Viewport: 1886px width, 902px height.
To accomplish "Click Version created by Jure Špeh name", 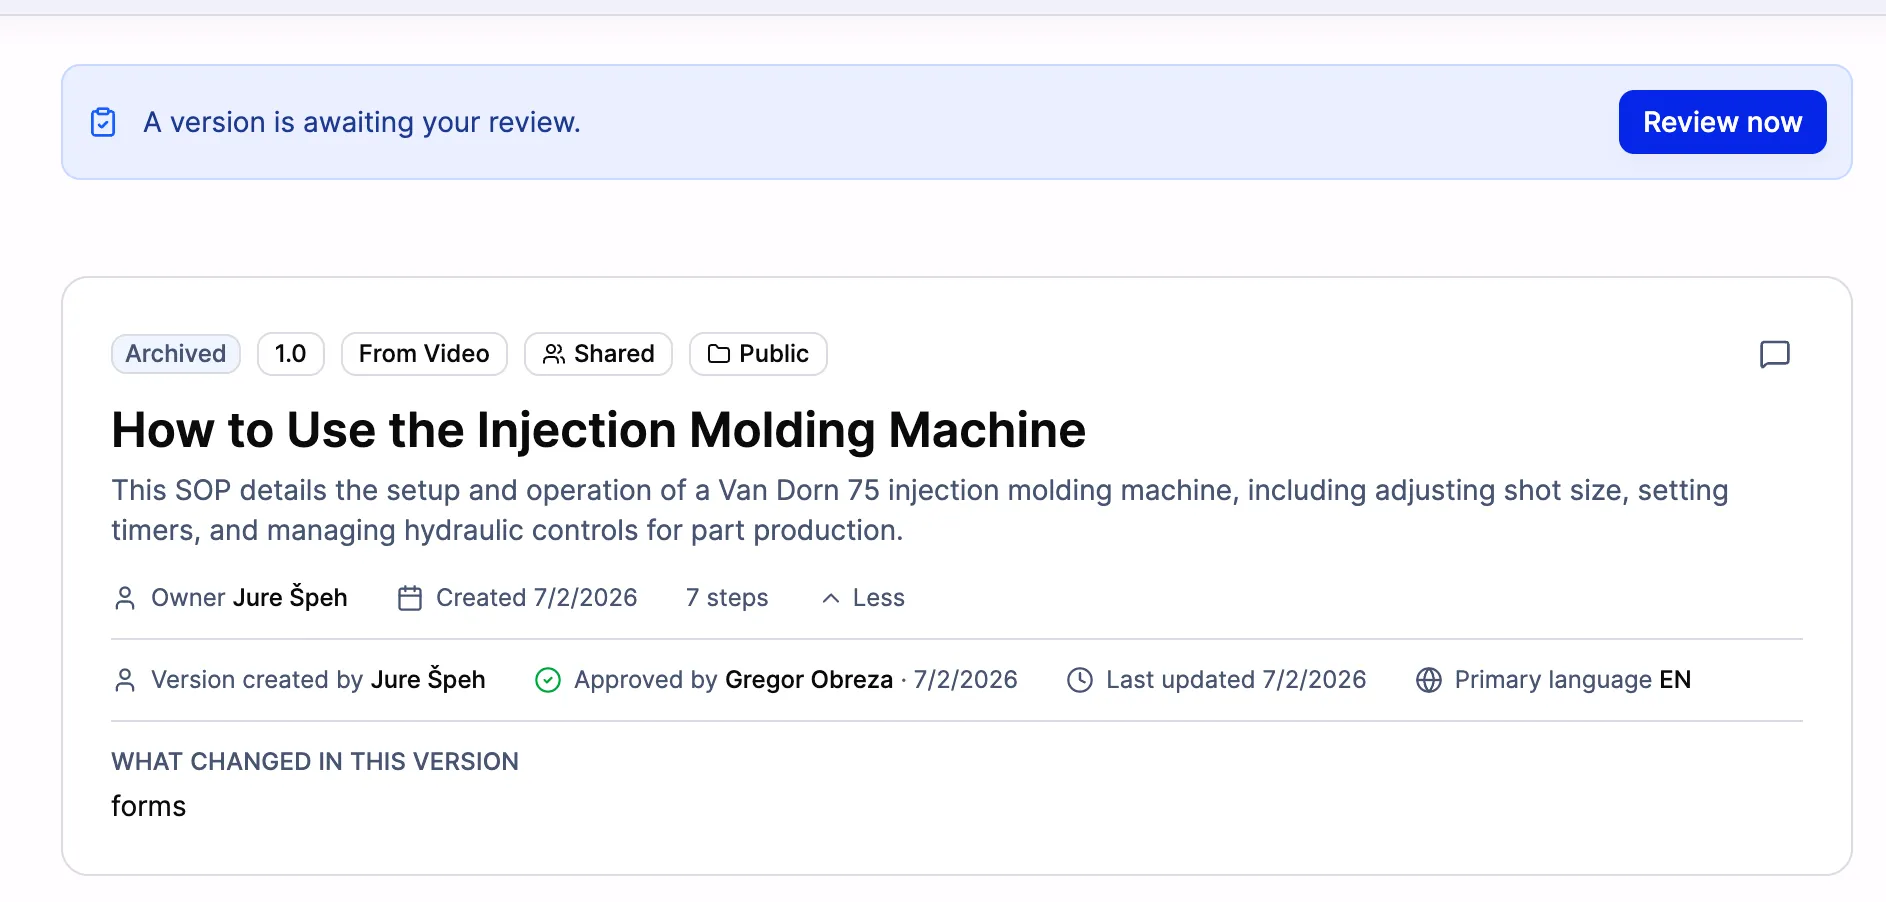I will pos(428,679).
